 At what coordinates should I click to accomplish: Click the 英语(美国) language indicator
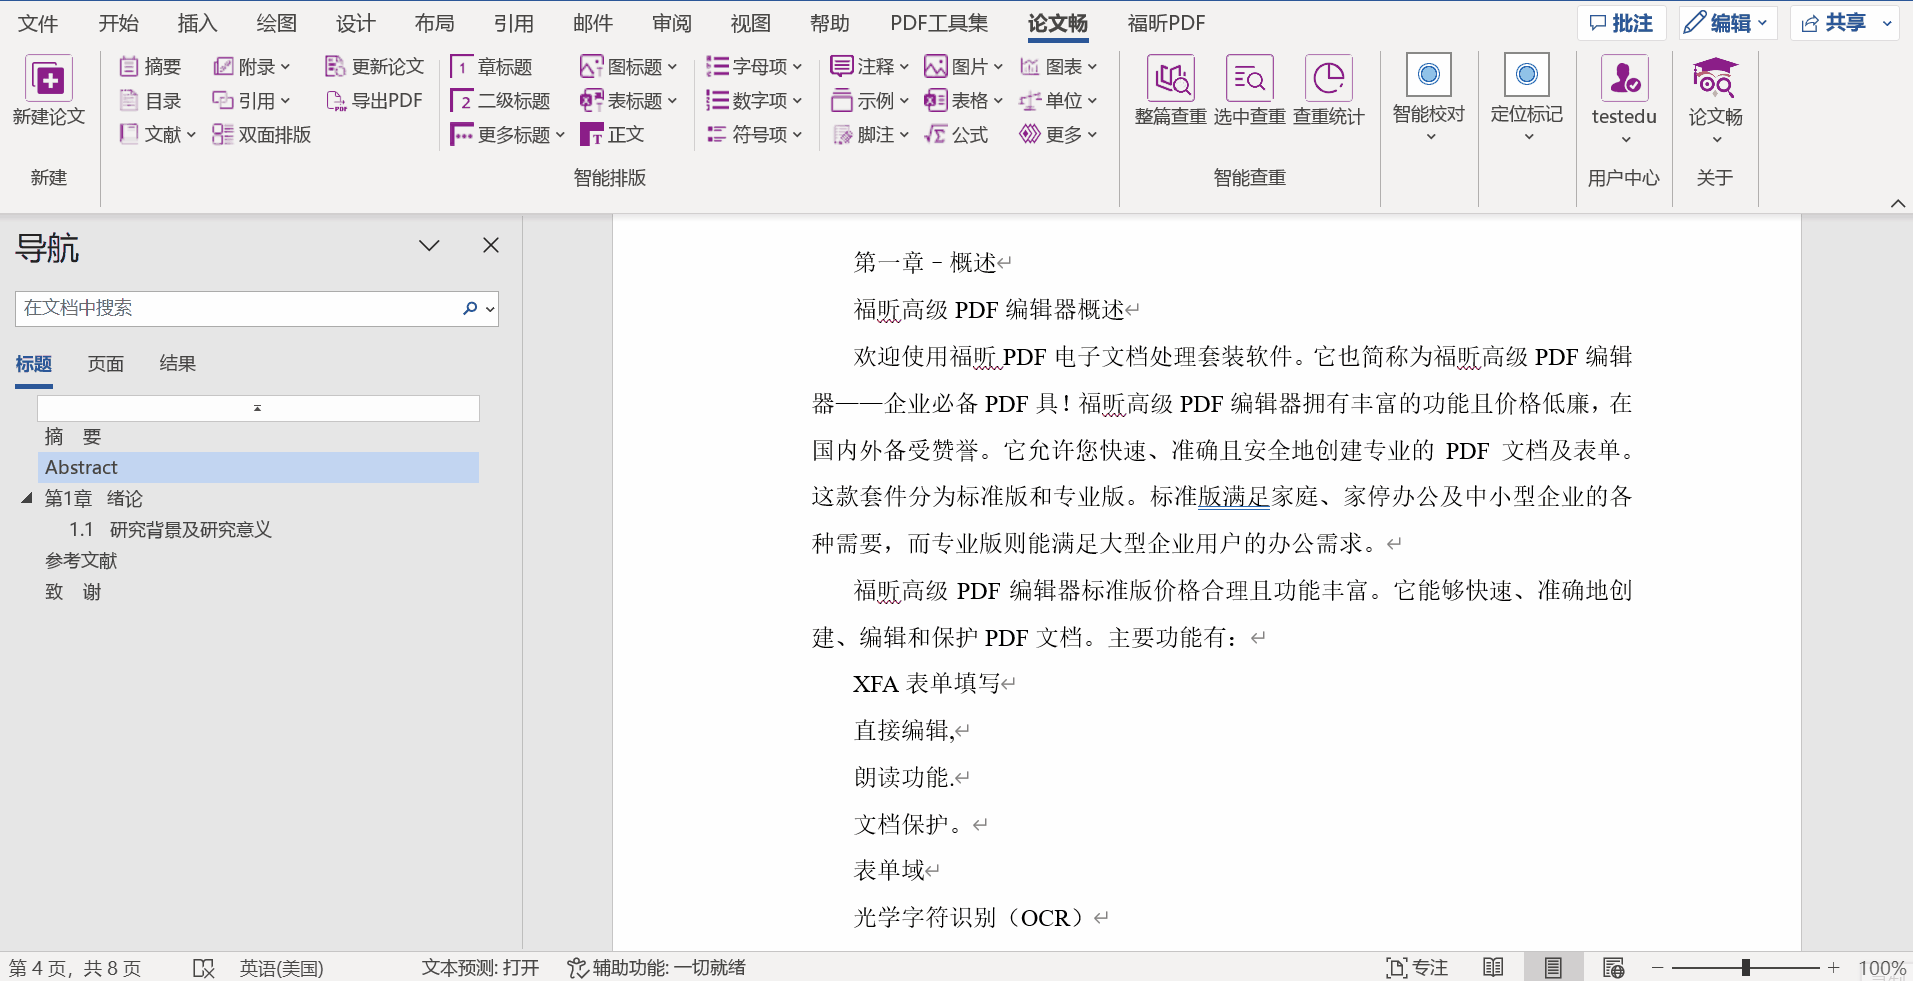281,968
